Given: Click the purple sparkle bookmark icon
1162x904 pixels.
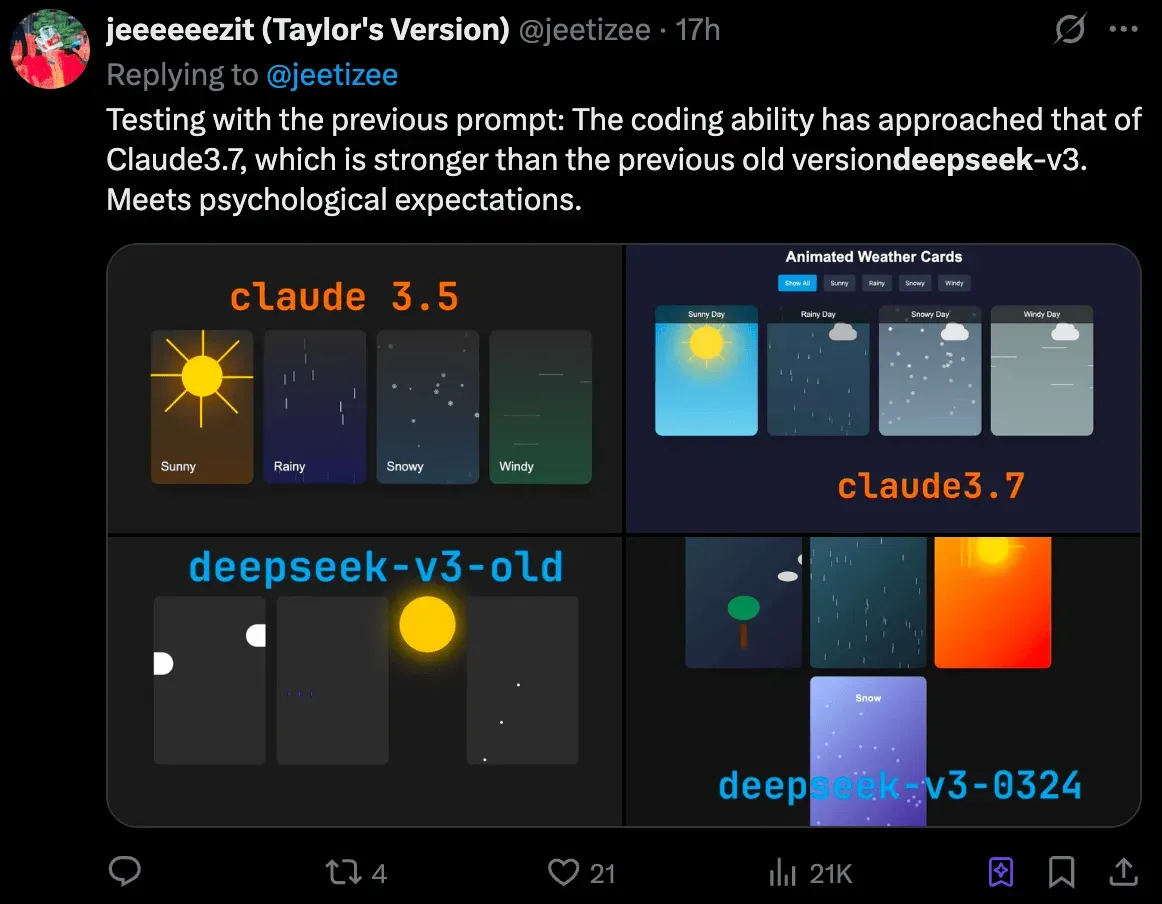Looking at the screenshot, I should pos(1001,873).
